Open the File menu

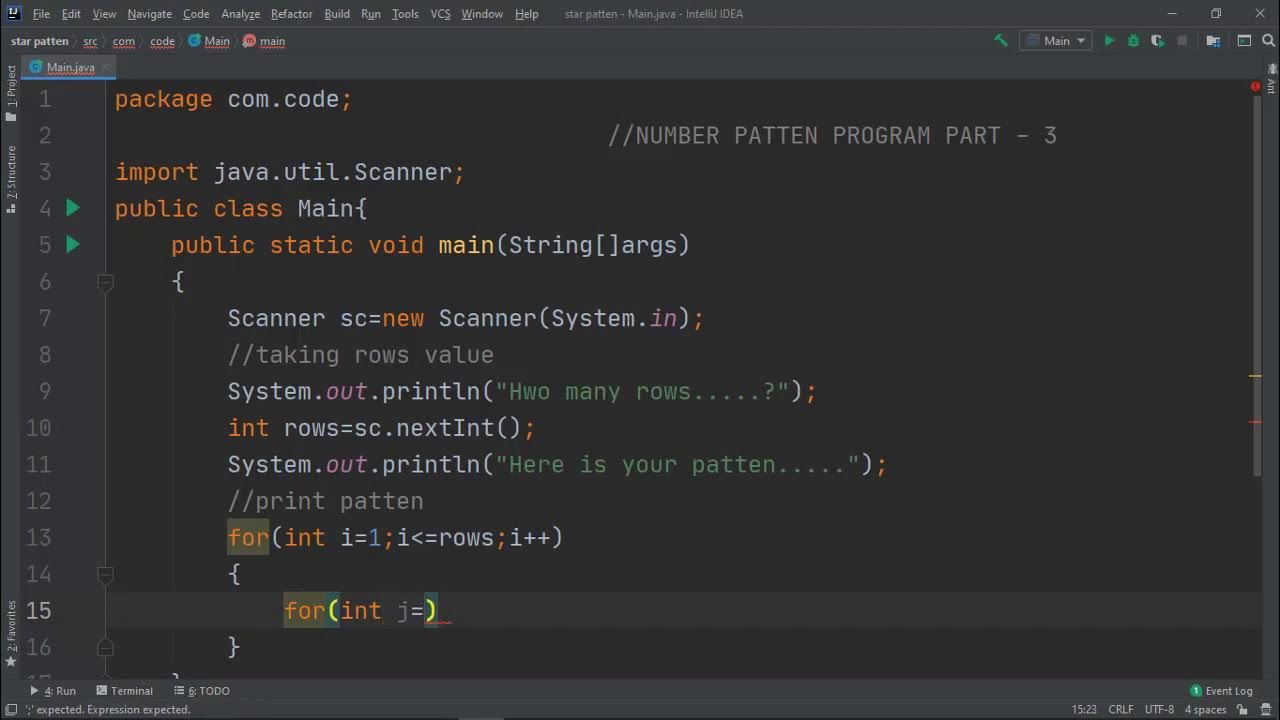(x=41, y=14)
